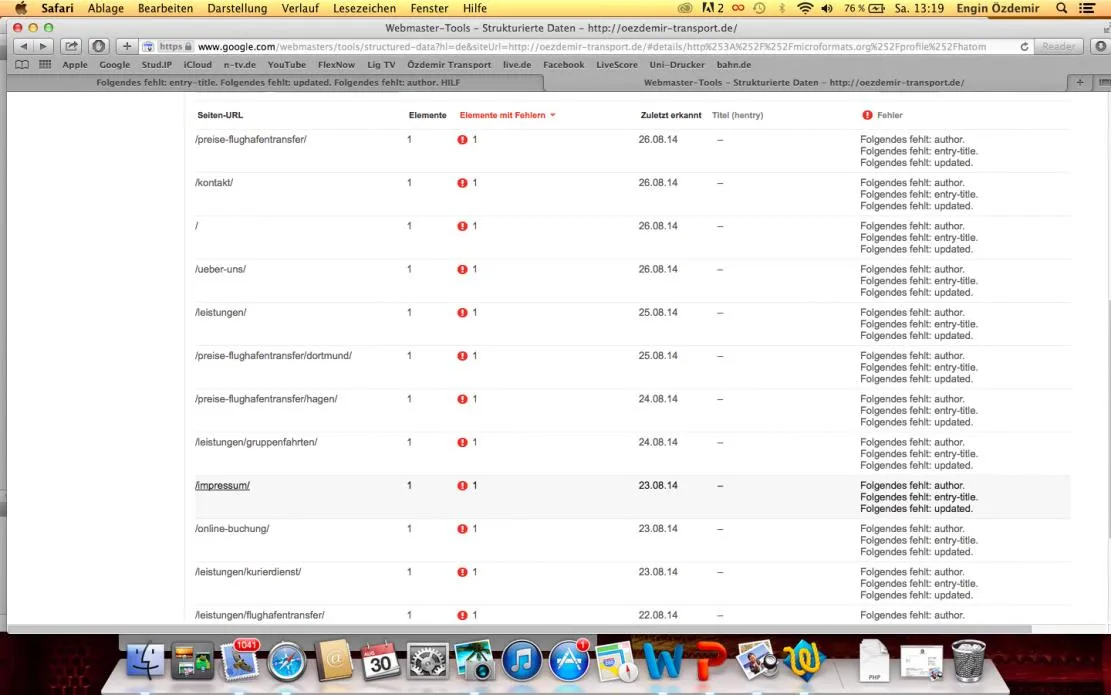
Task: Open the /kontakt/ row URL
Action: point(214,183)
